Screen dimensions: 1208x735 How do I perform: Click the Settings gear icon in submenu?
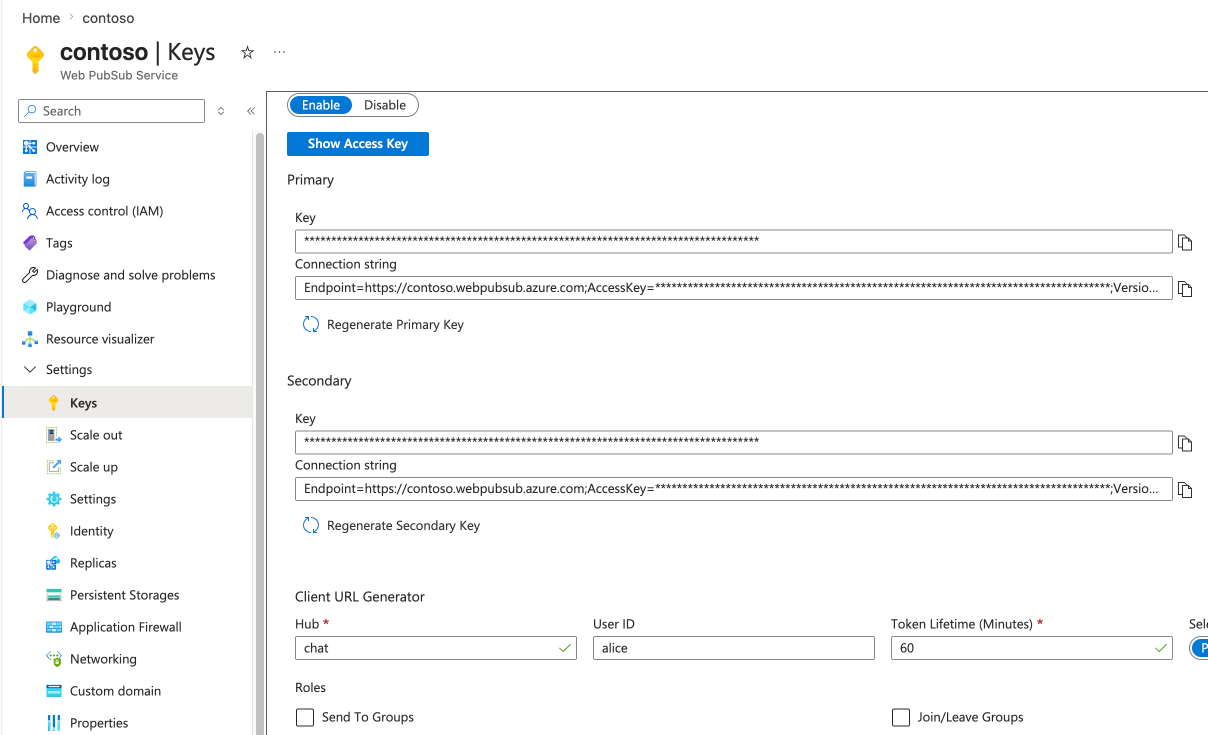pos(54,499)
